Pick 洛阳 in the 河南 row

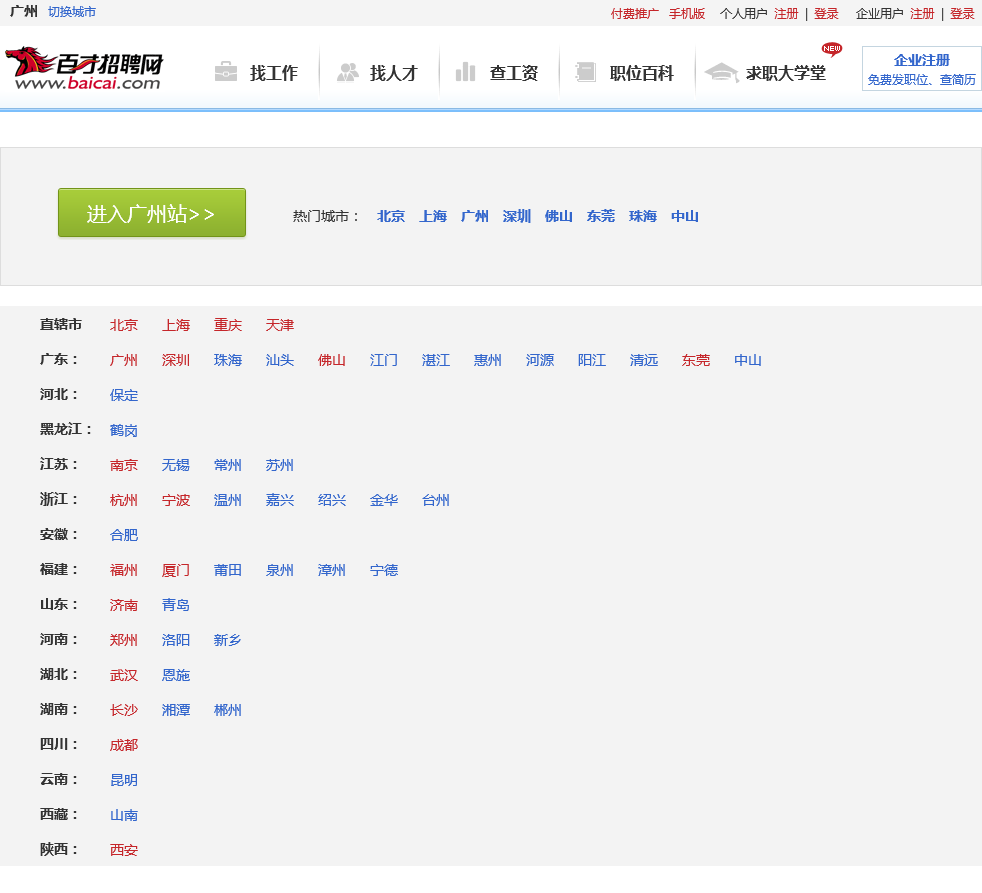[175, 640]
